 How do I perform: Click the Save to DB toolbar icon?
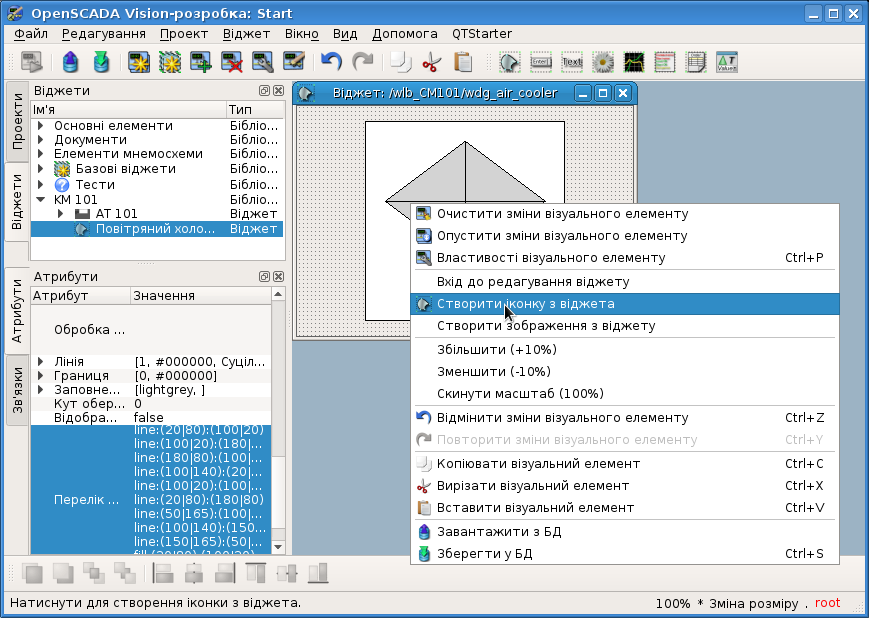click(100, 62)
